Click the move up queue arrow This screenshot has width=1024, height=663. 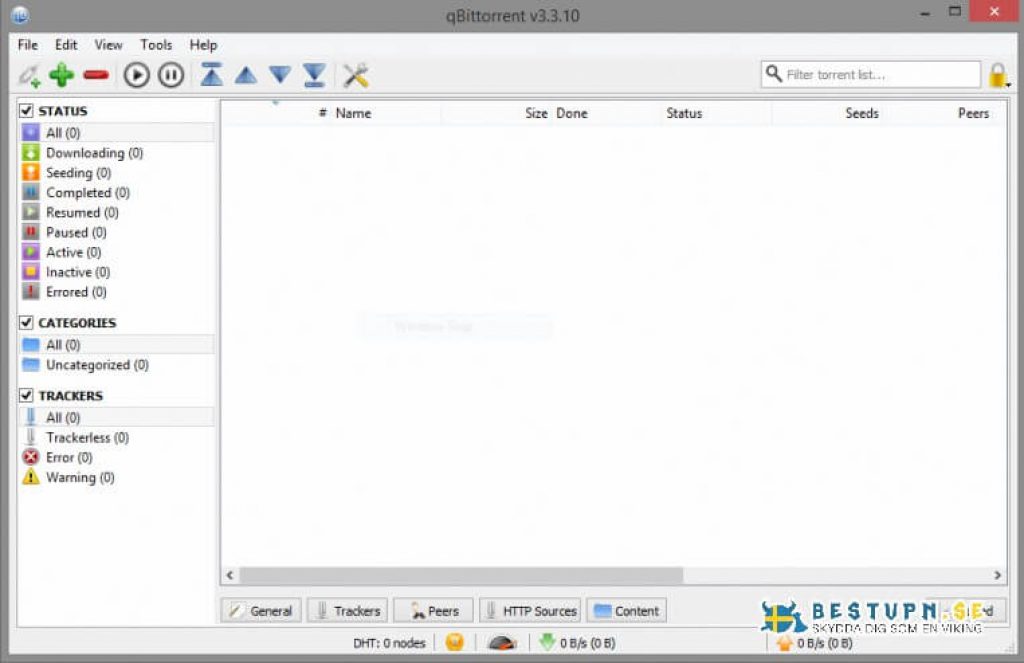246,75
